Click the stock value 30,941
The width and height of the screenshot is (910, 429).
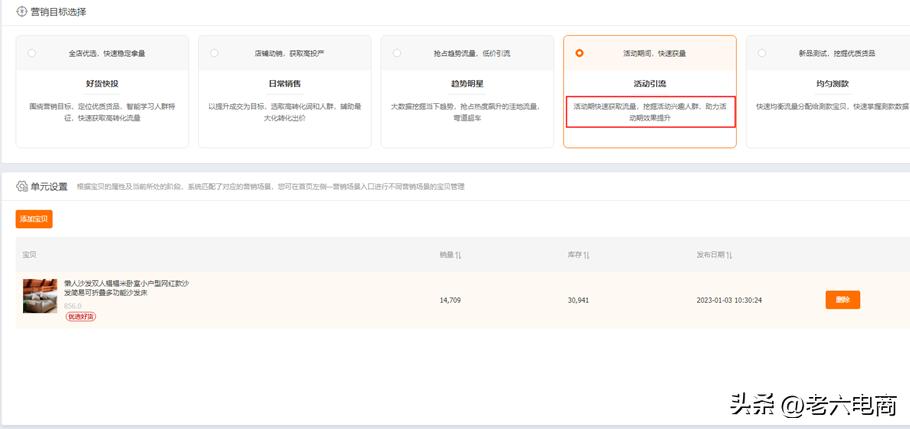pyautogui.click(x=579, y=300)
